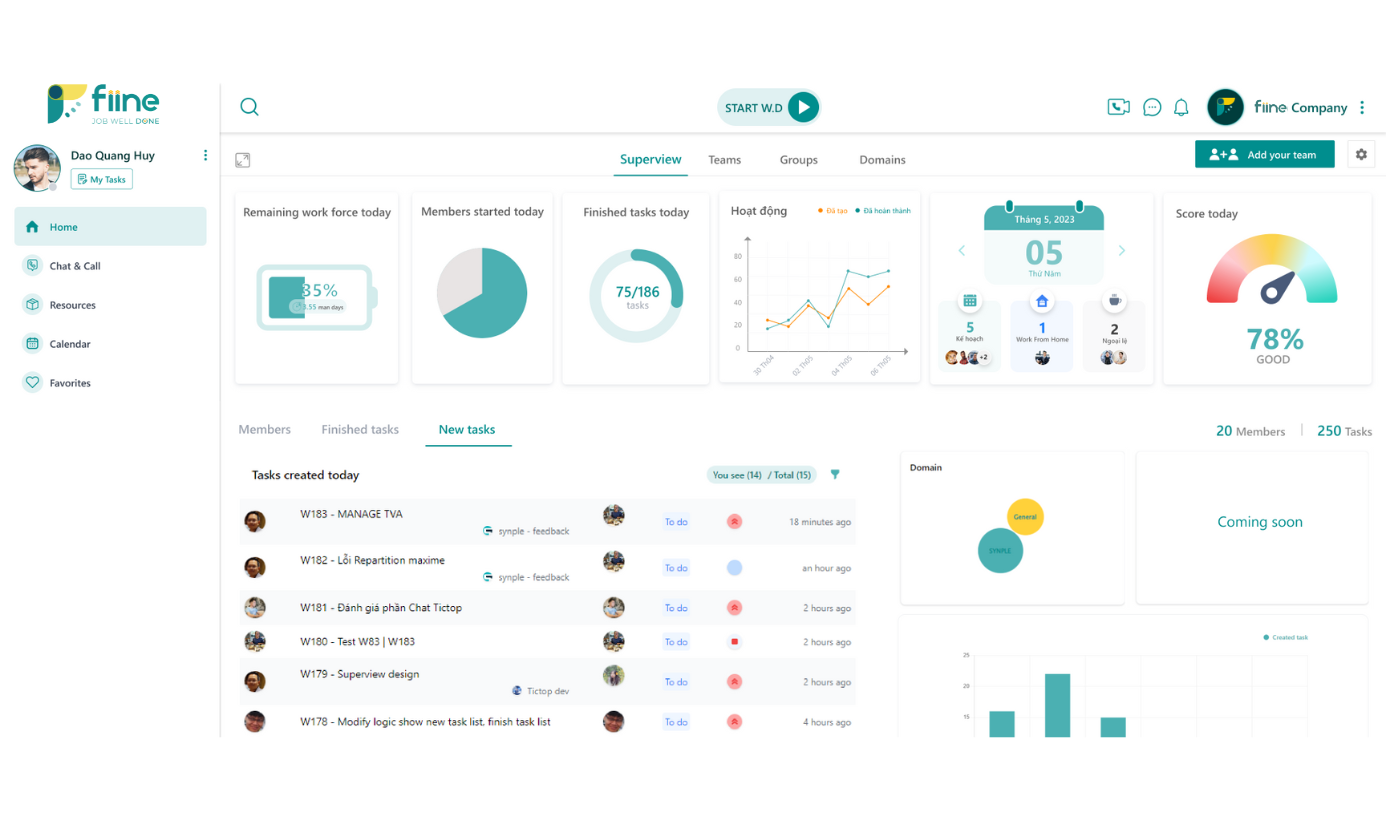Image resolution: width=1386 pixels, height=820 pixels.
Task: Click the task filter funnel icon
Action: coord(835,475)
